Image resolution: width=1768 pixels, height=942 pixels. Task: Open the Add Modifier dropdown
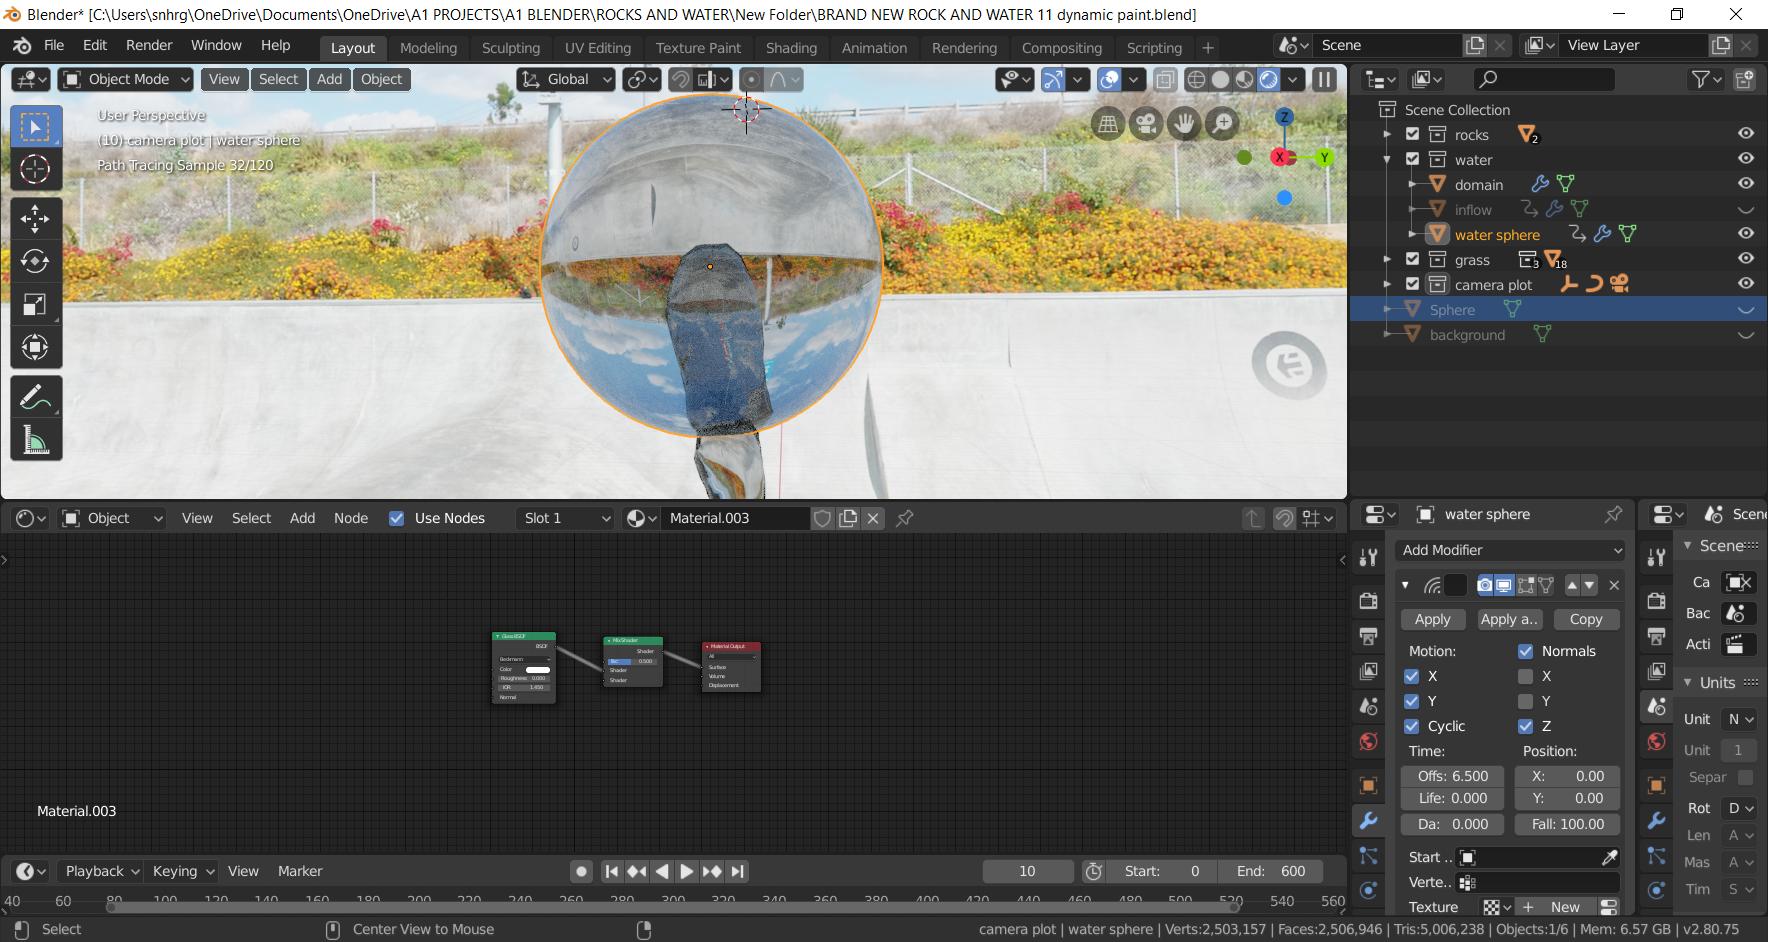click(x=1511, y=550)
